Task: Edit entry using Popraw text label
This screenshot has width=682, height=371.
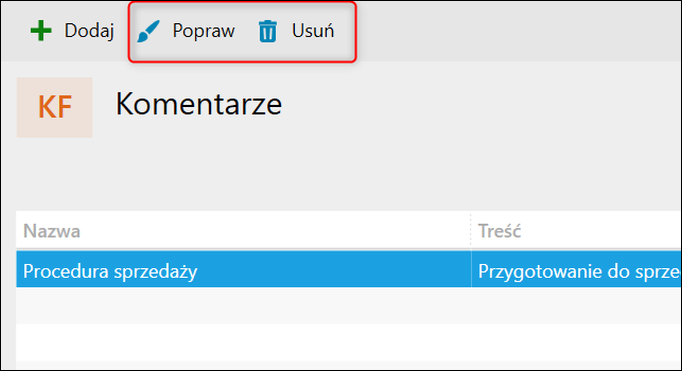Action: point(204,31)
